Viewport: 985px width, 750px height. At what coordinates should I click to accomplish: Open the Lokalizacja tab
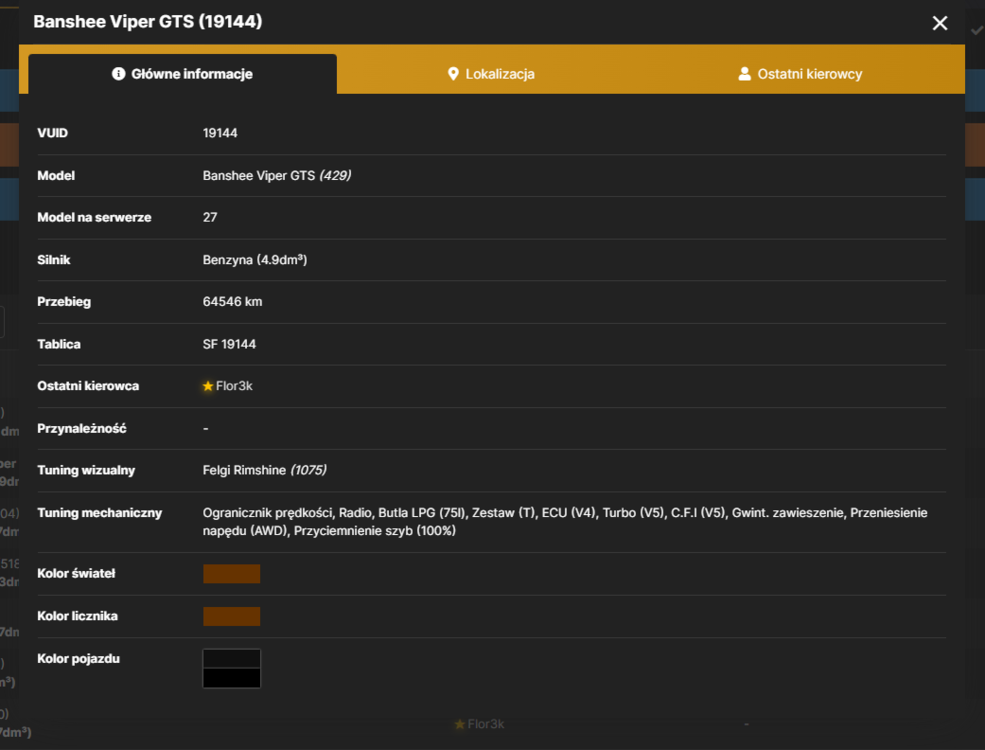point(491,74)
